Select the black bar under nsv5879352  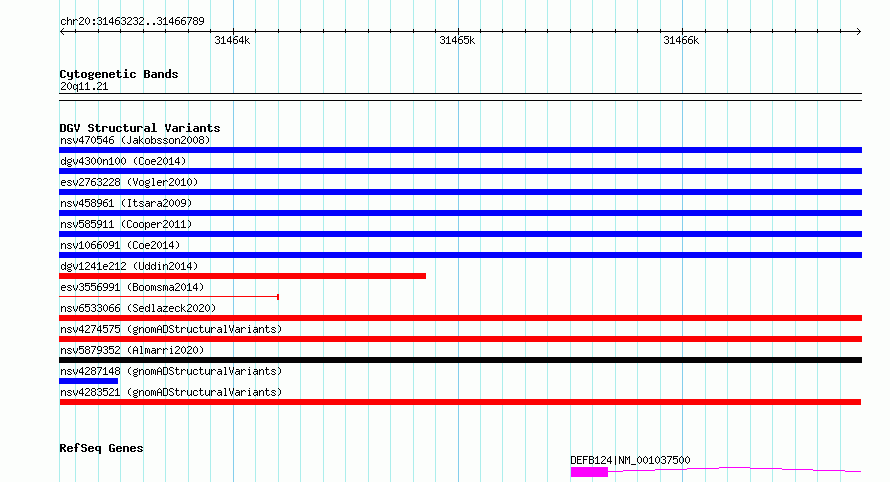click(x=460, y=360)
